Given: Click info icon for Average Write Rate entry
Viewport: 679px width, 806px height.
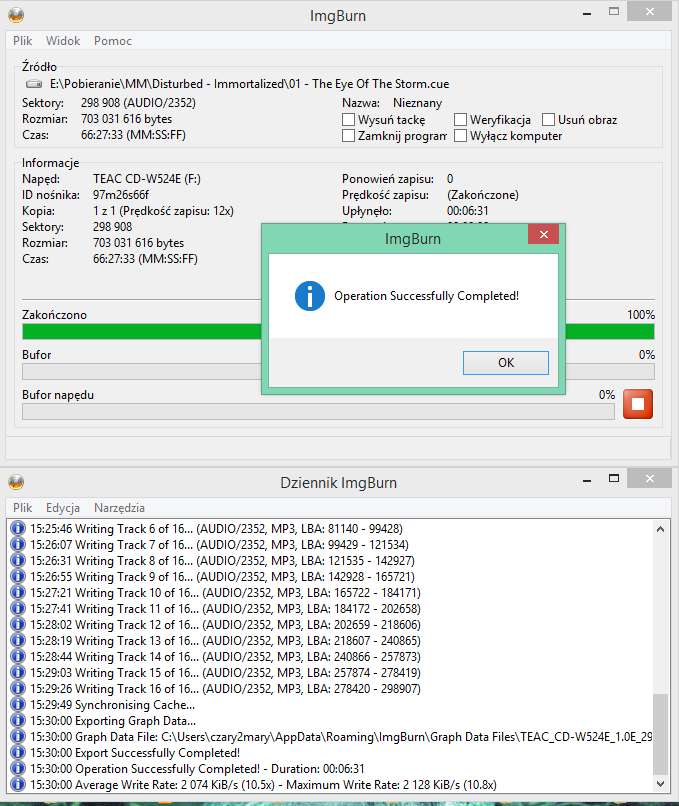Looking at the screenshot, I should (x=17, y=784).
